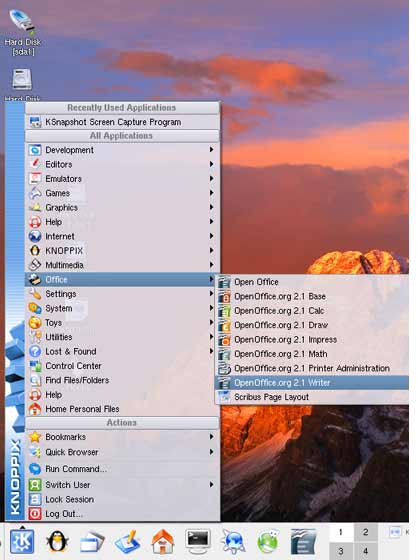Switch to virtual desktop 1
This screenshot has height=560, width=420.
point(341,532)
